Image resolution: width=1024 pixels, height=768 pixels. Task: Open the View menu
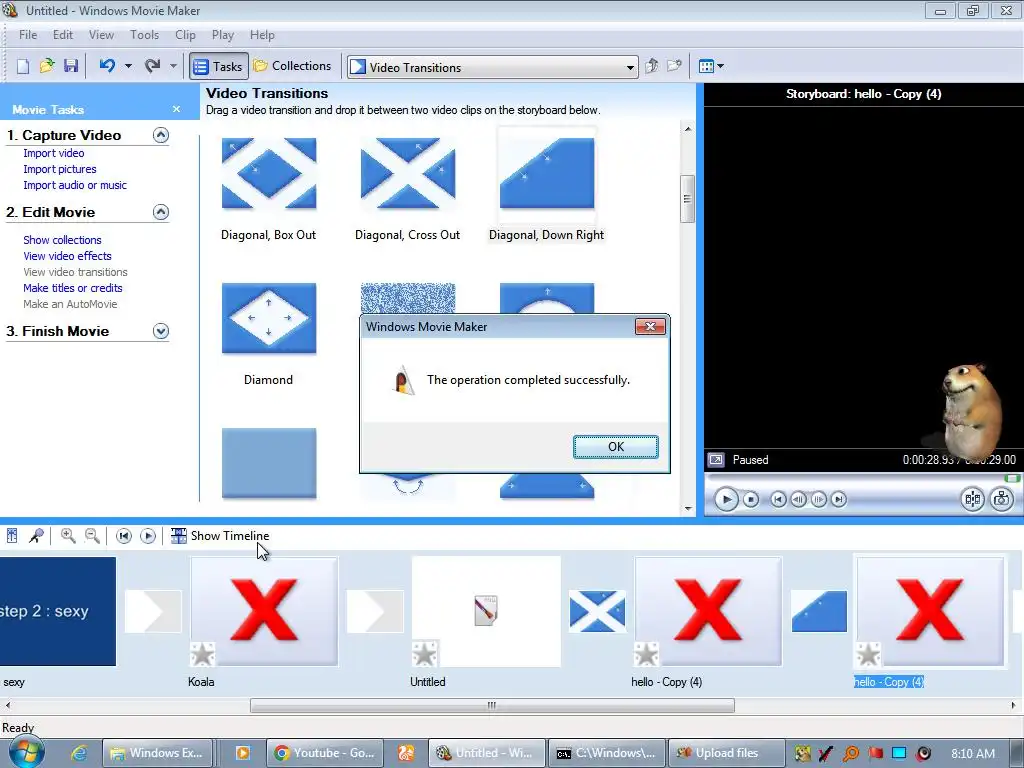(101, 35)
